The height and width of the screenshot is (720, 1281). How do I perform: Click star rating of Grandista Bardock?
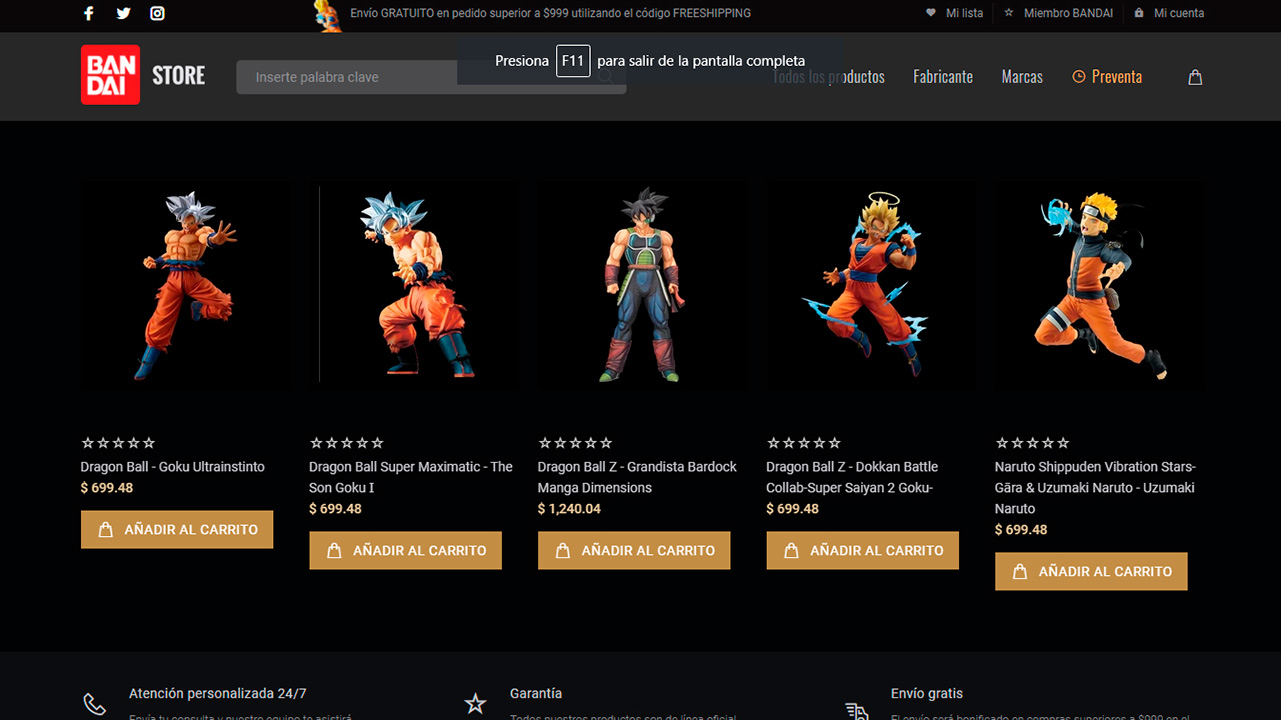[575, 443]
